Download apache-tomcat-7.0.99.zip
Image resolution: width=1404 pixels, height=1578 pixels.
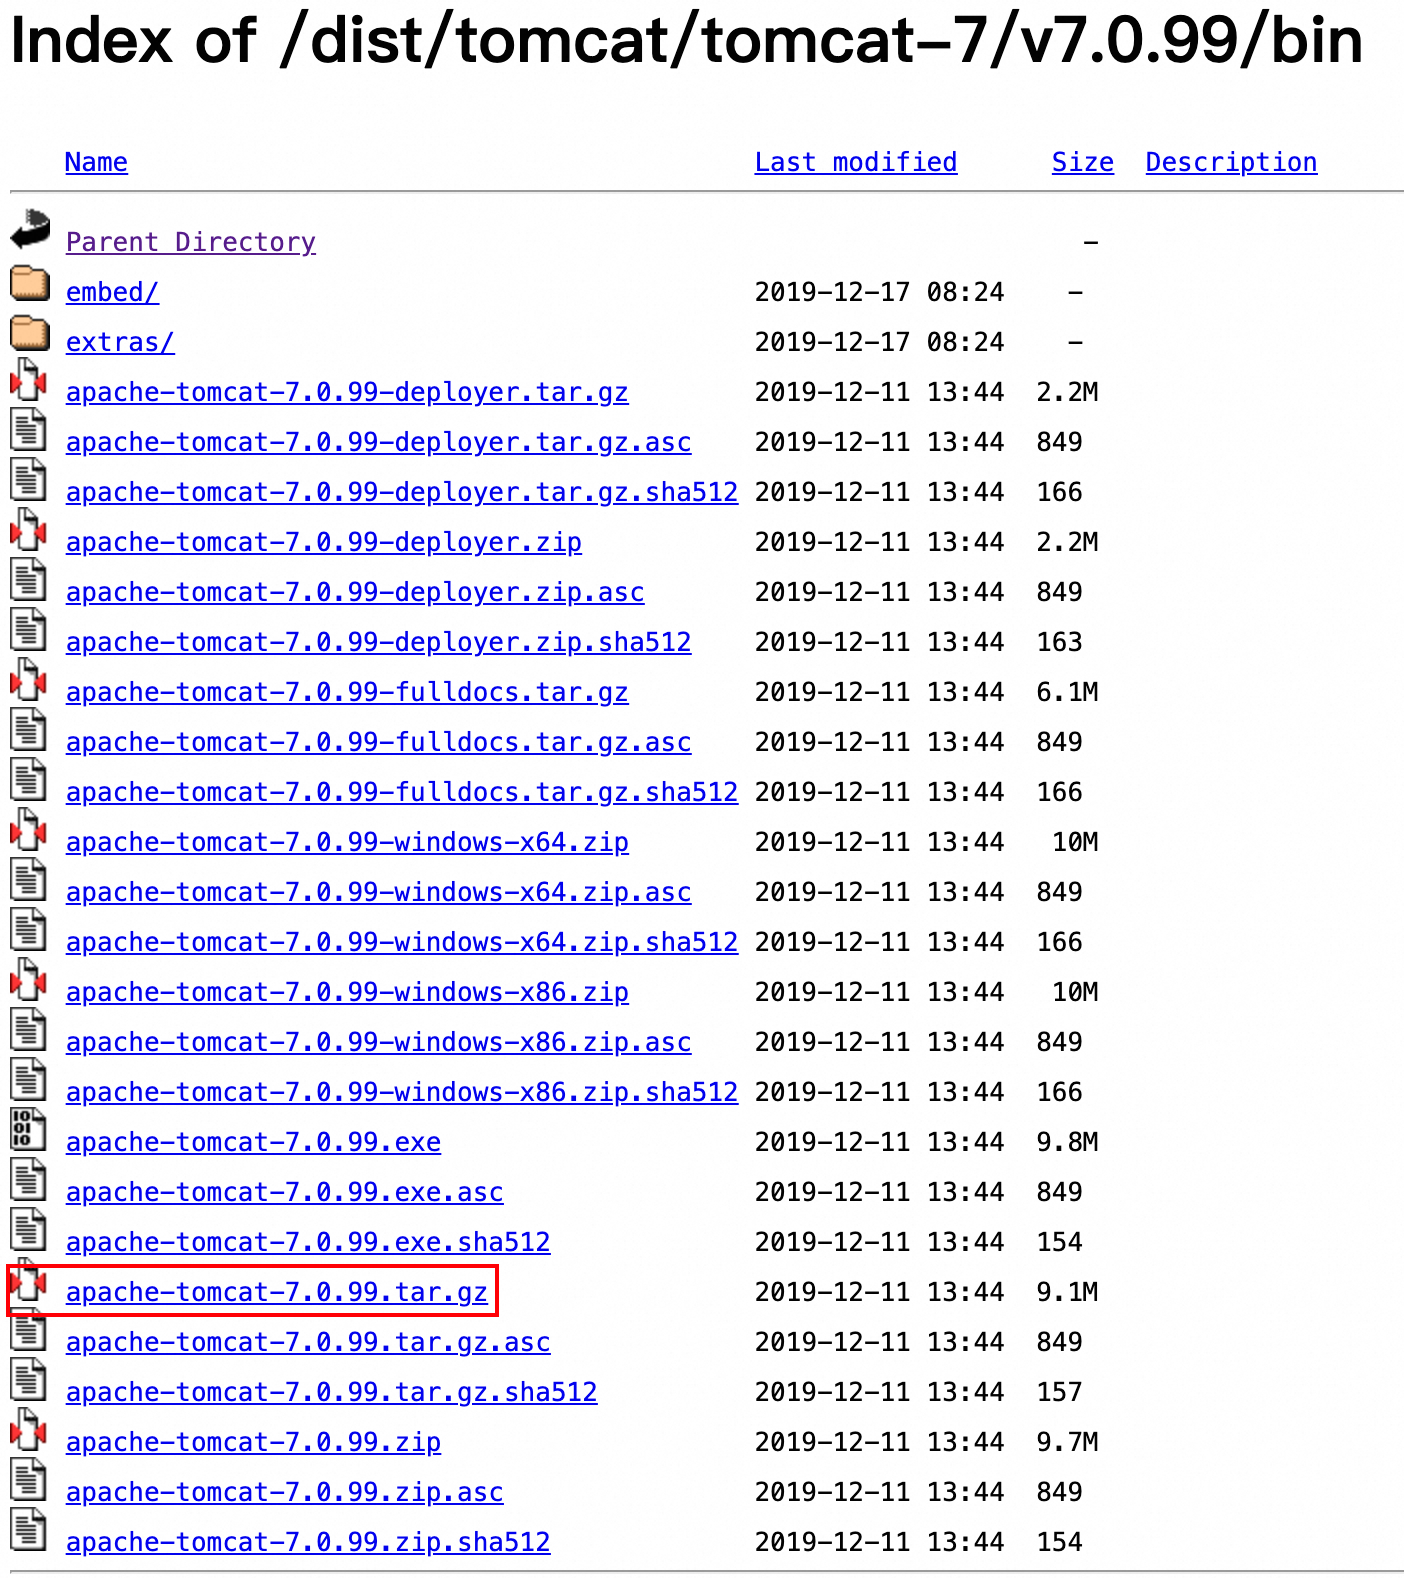click(253, 1442)
